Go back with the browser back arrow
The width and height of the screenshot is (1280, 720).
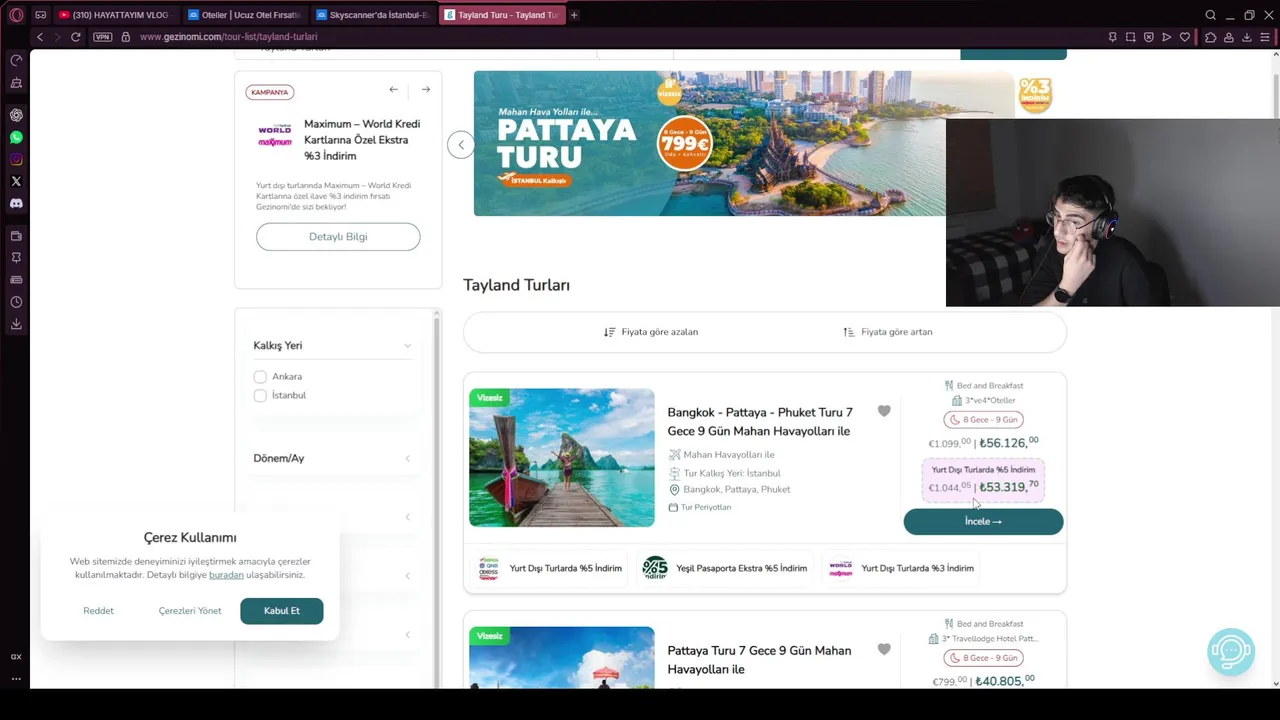[x=40, y=37]
